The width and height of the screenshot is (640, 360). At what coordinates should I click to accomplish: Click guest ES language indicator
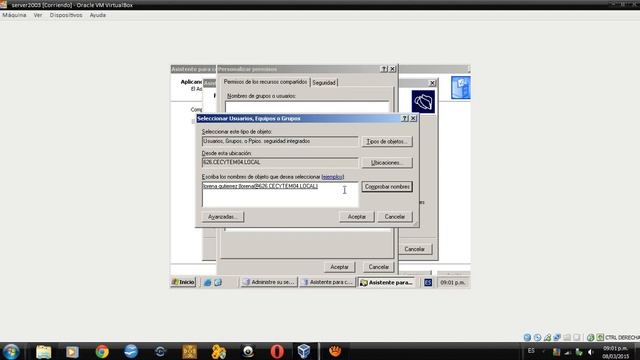(x=428, y=282)
